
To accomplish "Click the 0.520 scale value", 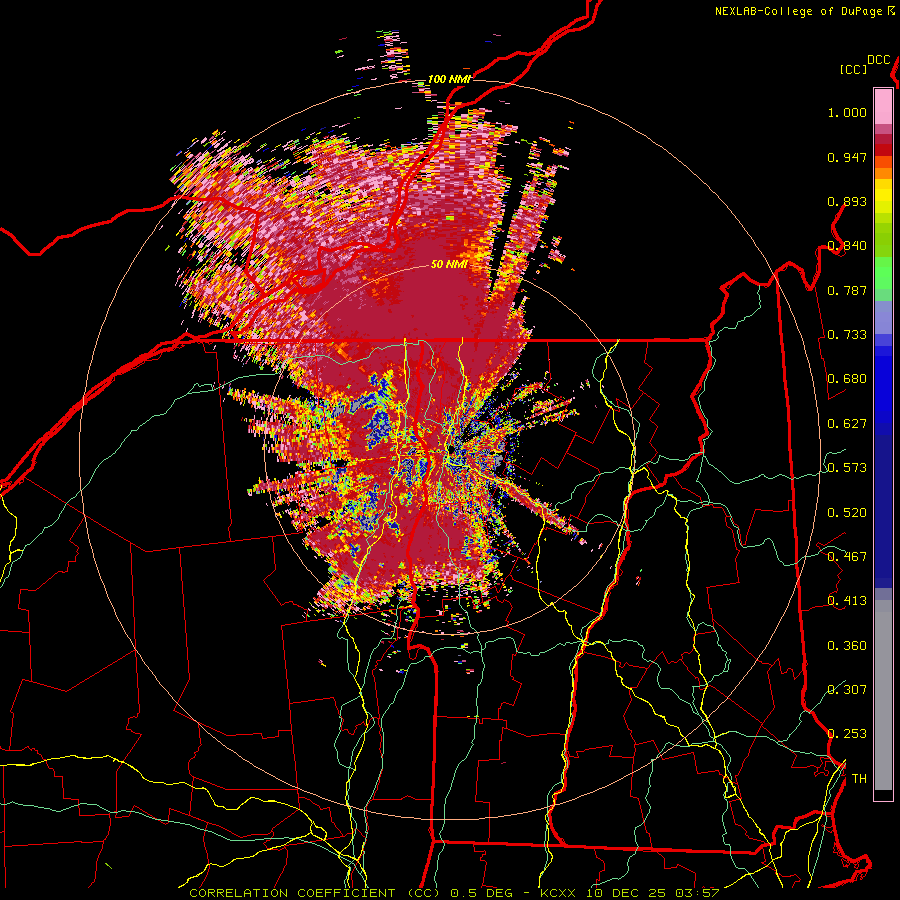I will click(847, 513).
